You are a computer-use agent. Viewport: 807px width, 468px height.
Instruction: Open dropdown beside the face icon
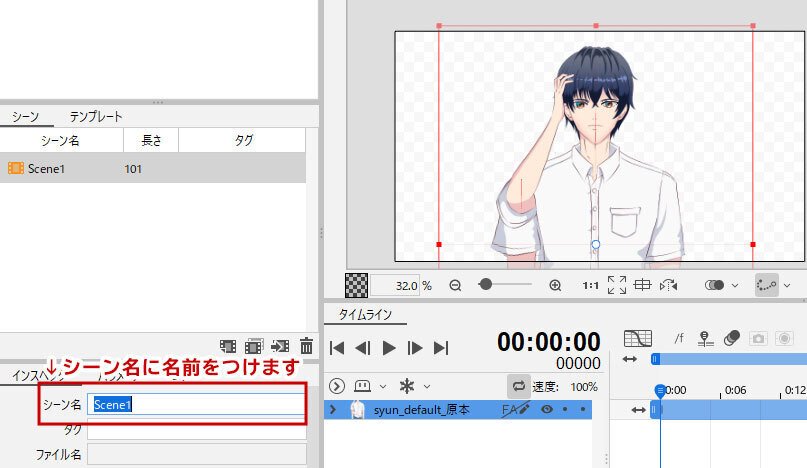383,386
